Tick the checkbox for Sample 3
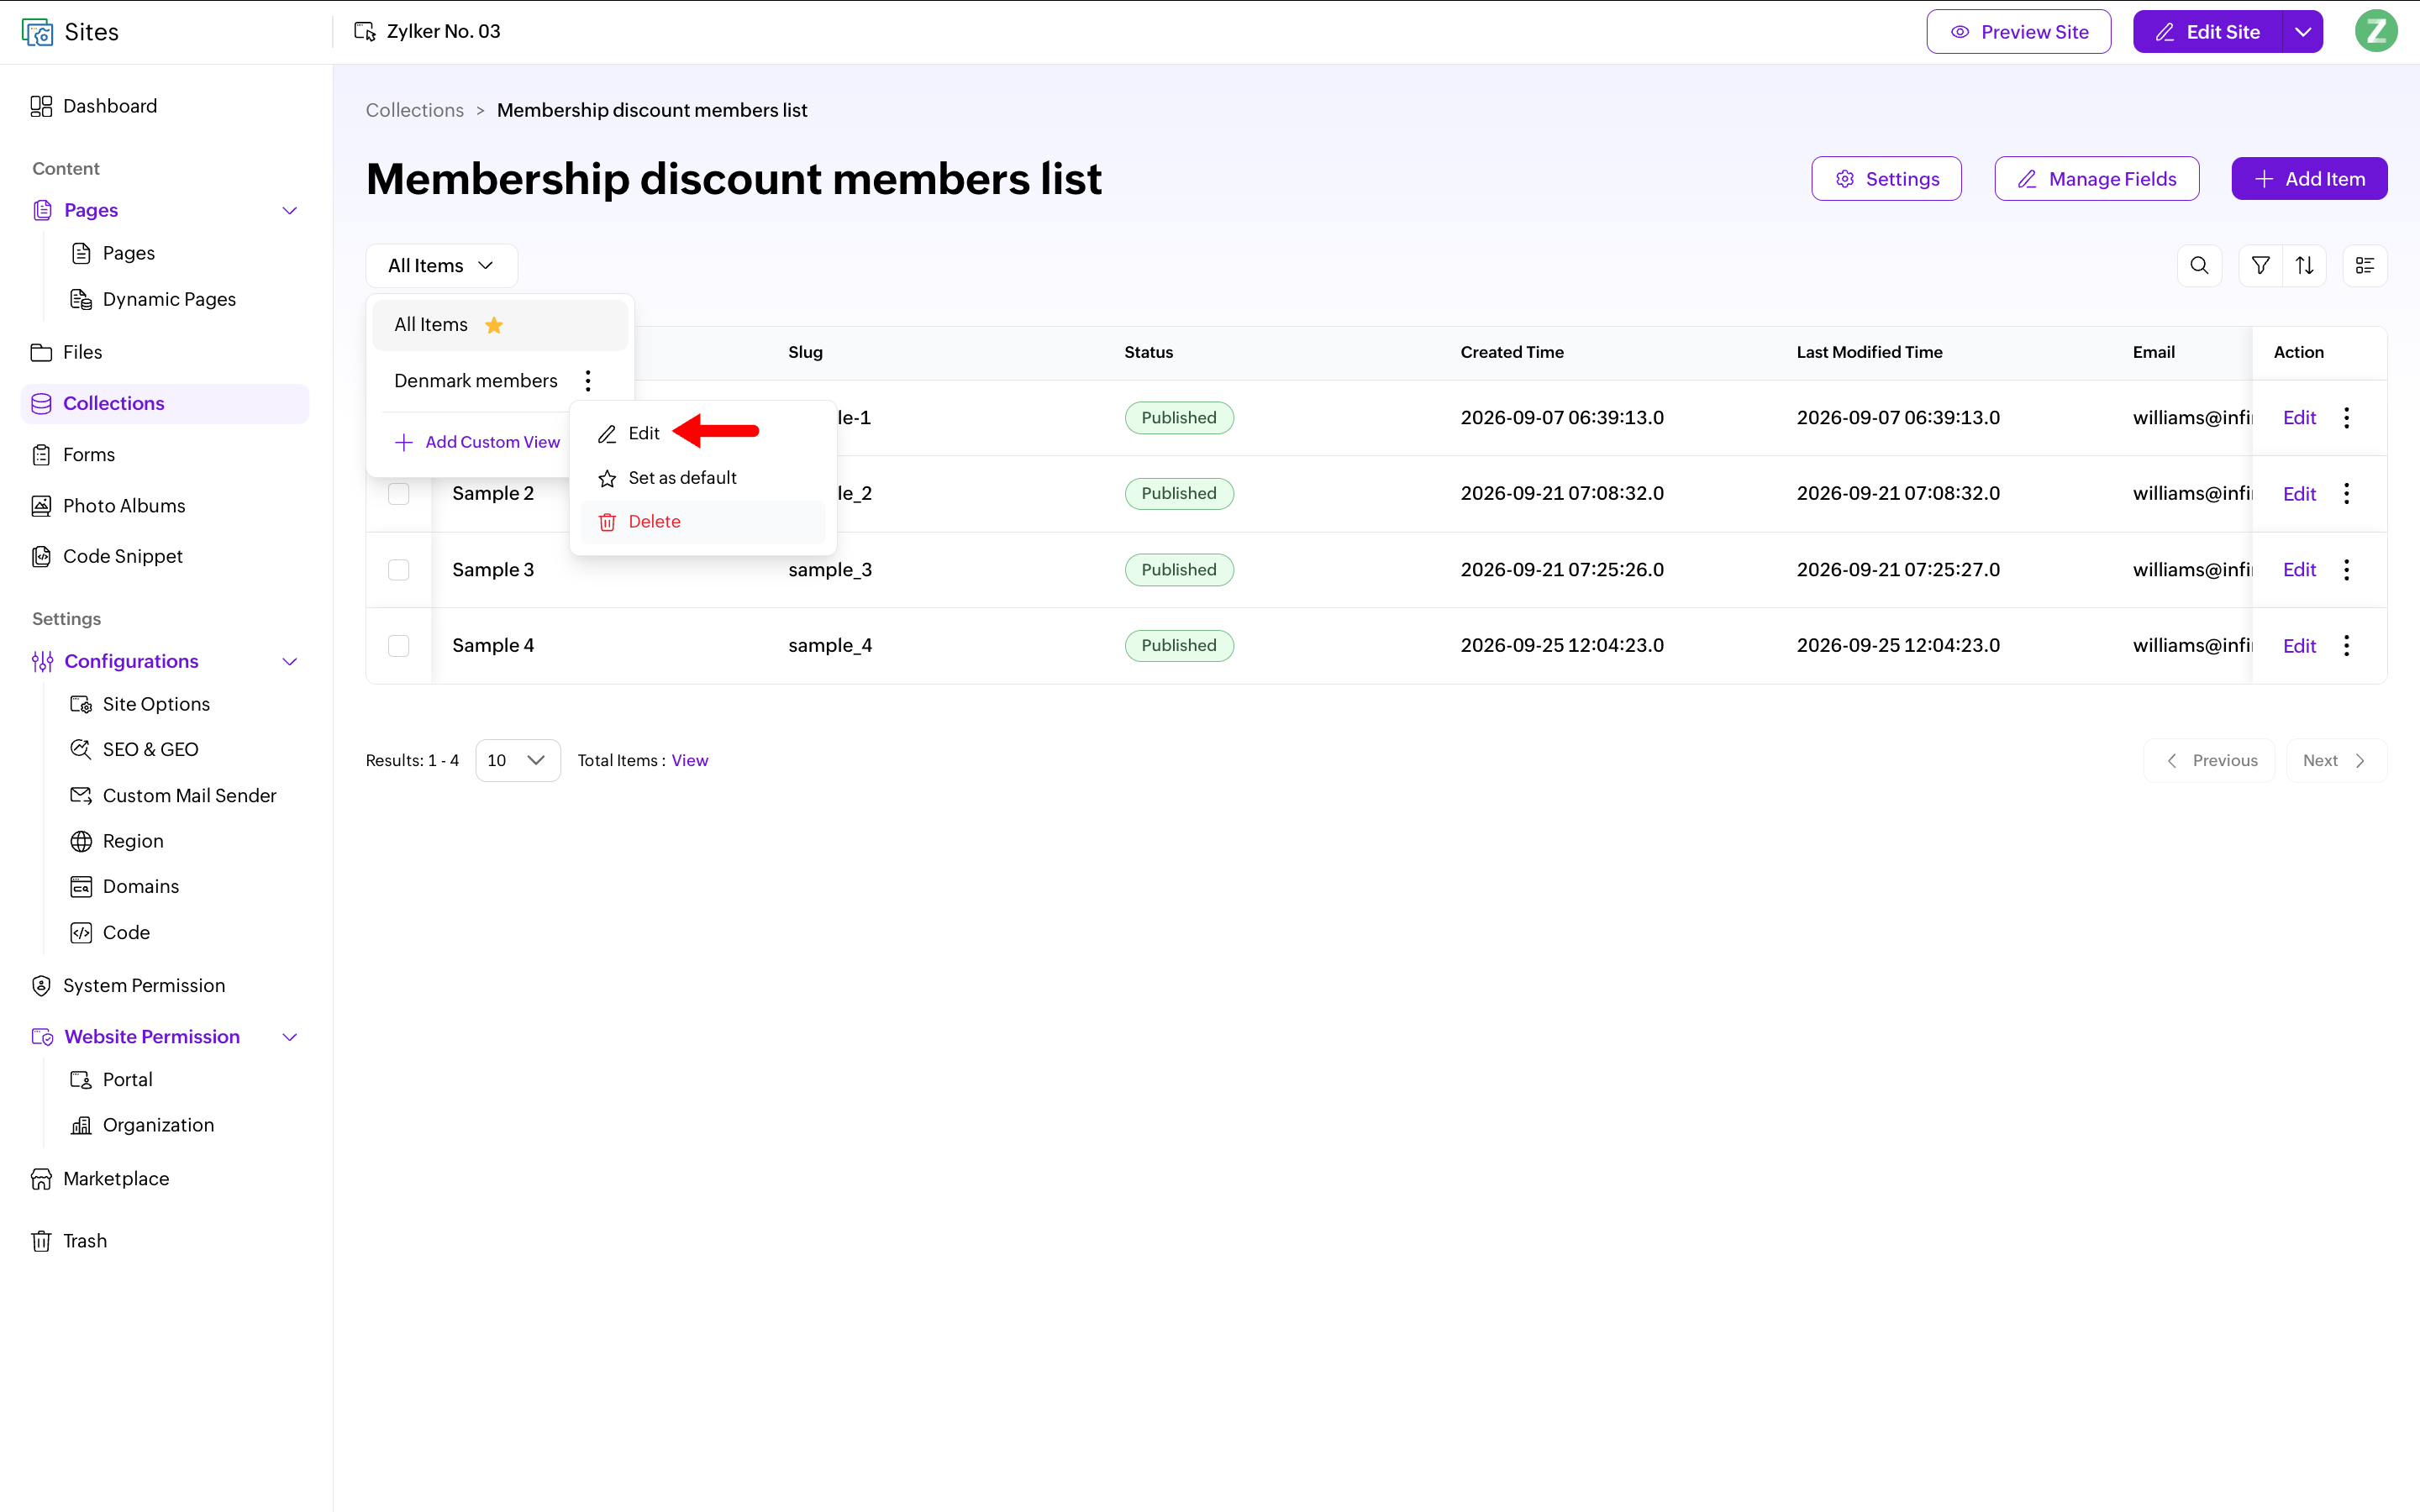The height and width of the screenshot is (1512, 2420). [x=399, y=570]
